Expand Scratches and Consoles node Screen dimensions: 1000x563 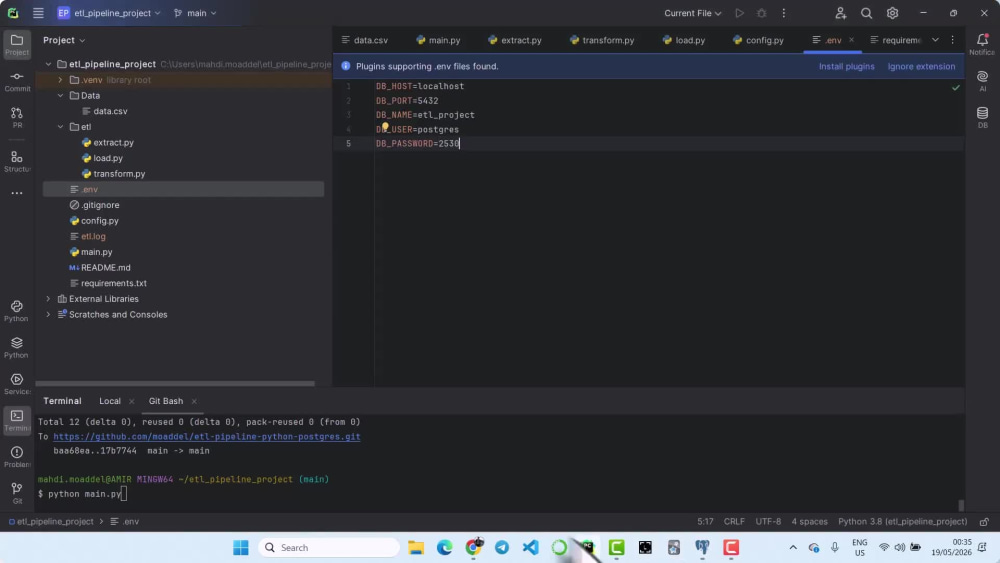48,314
